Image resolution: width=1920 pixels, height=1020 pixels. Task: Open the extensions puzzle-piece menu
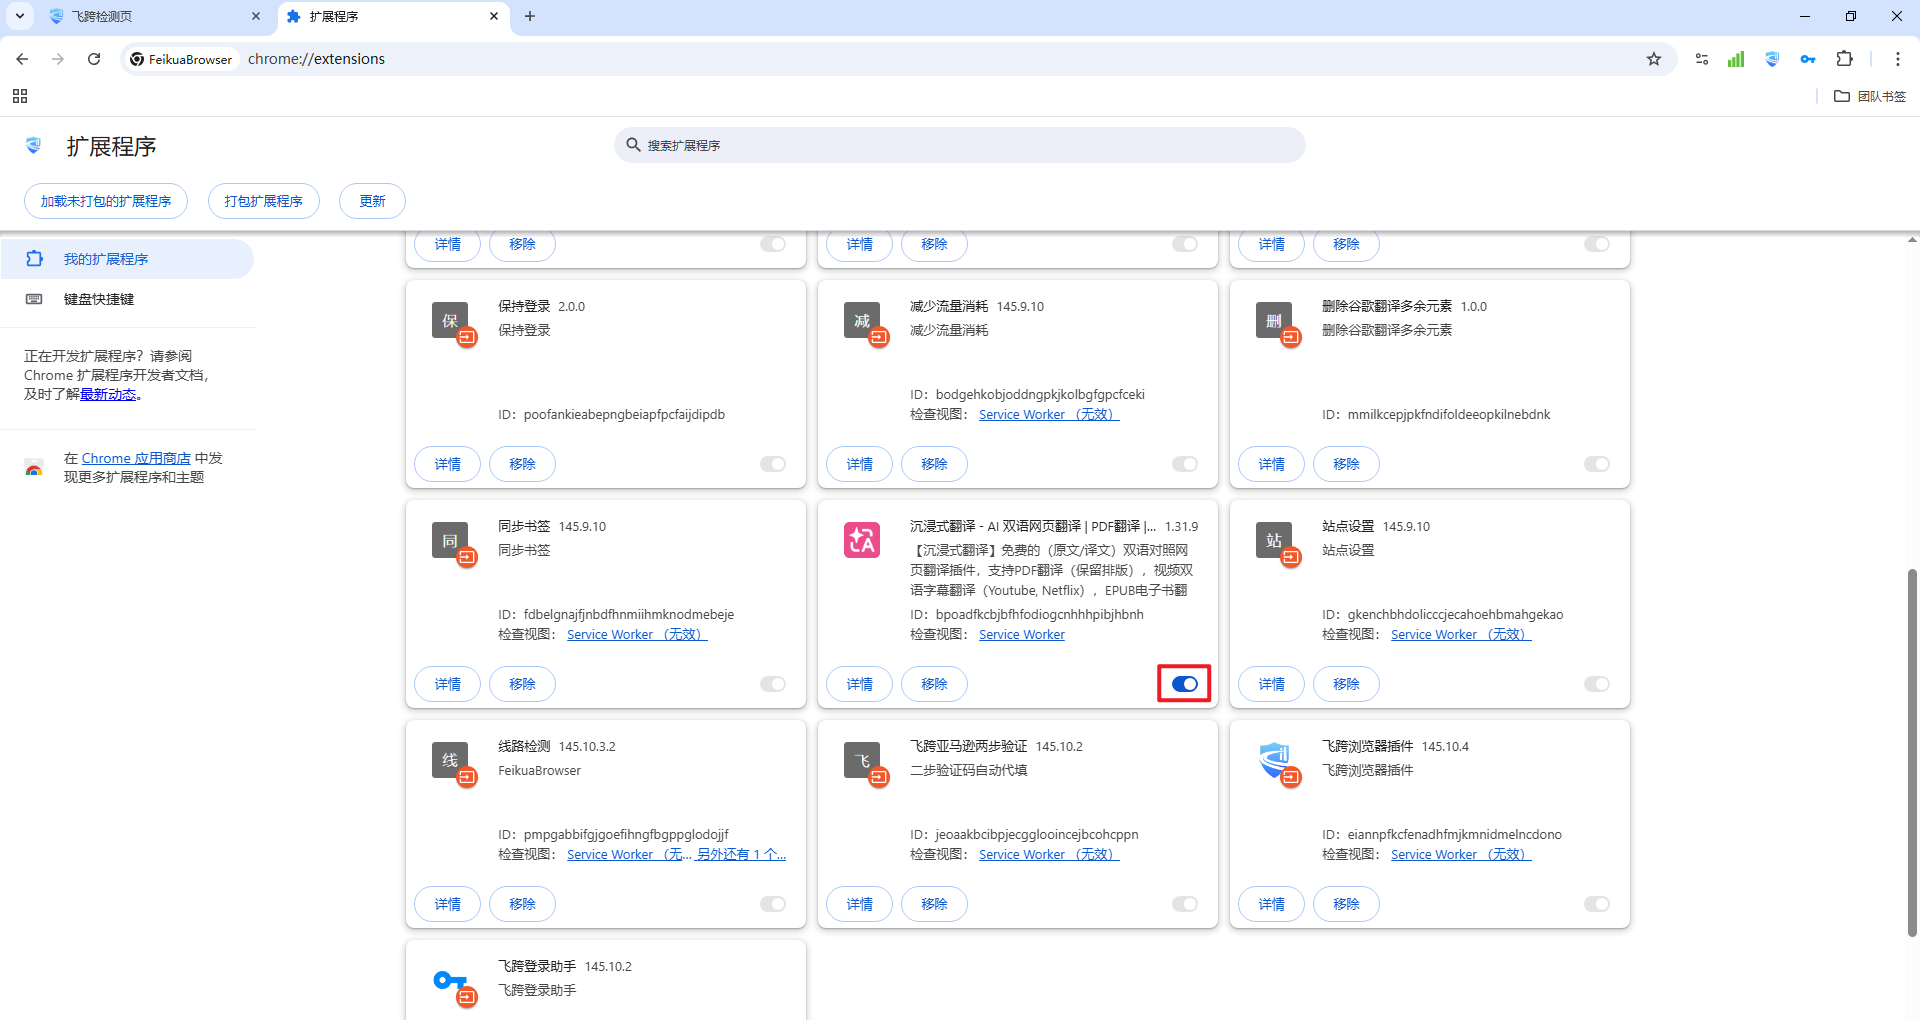(x=1845, y=59)
